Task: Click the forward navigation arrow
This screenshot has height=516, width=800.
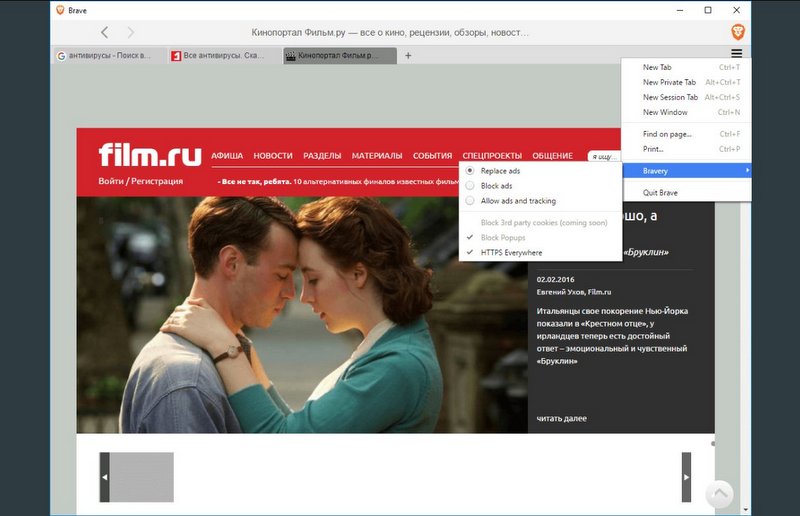Action: click(131, 33)
